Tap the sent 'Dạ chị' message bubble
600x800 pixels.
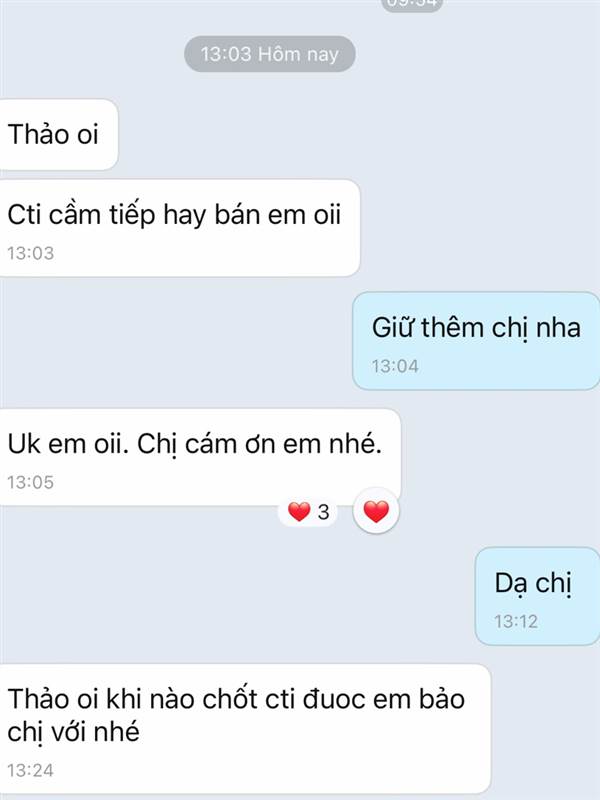point(537,596)
